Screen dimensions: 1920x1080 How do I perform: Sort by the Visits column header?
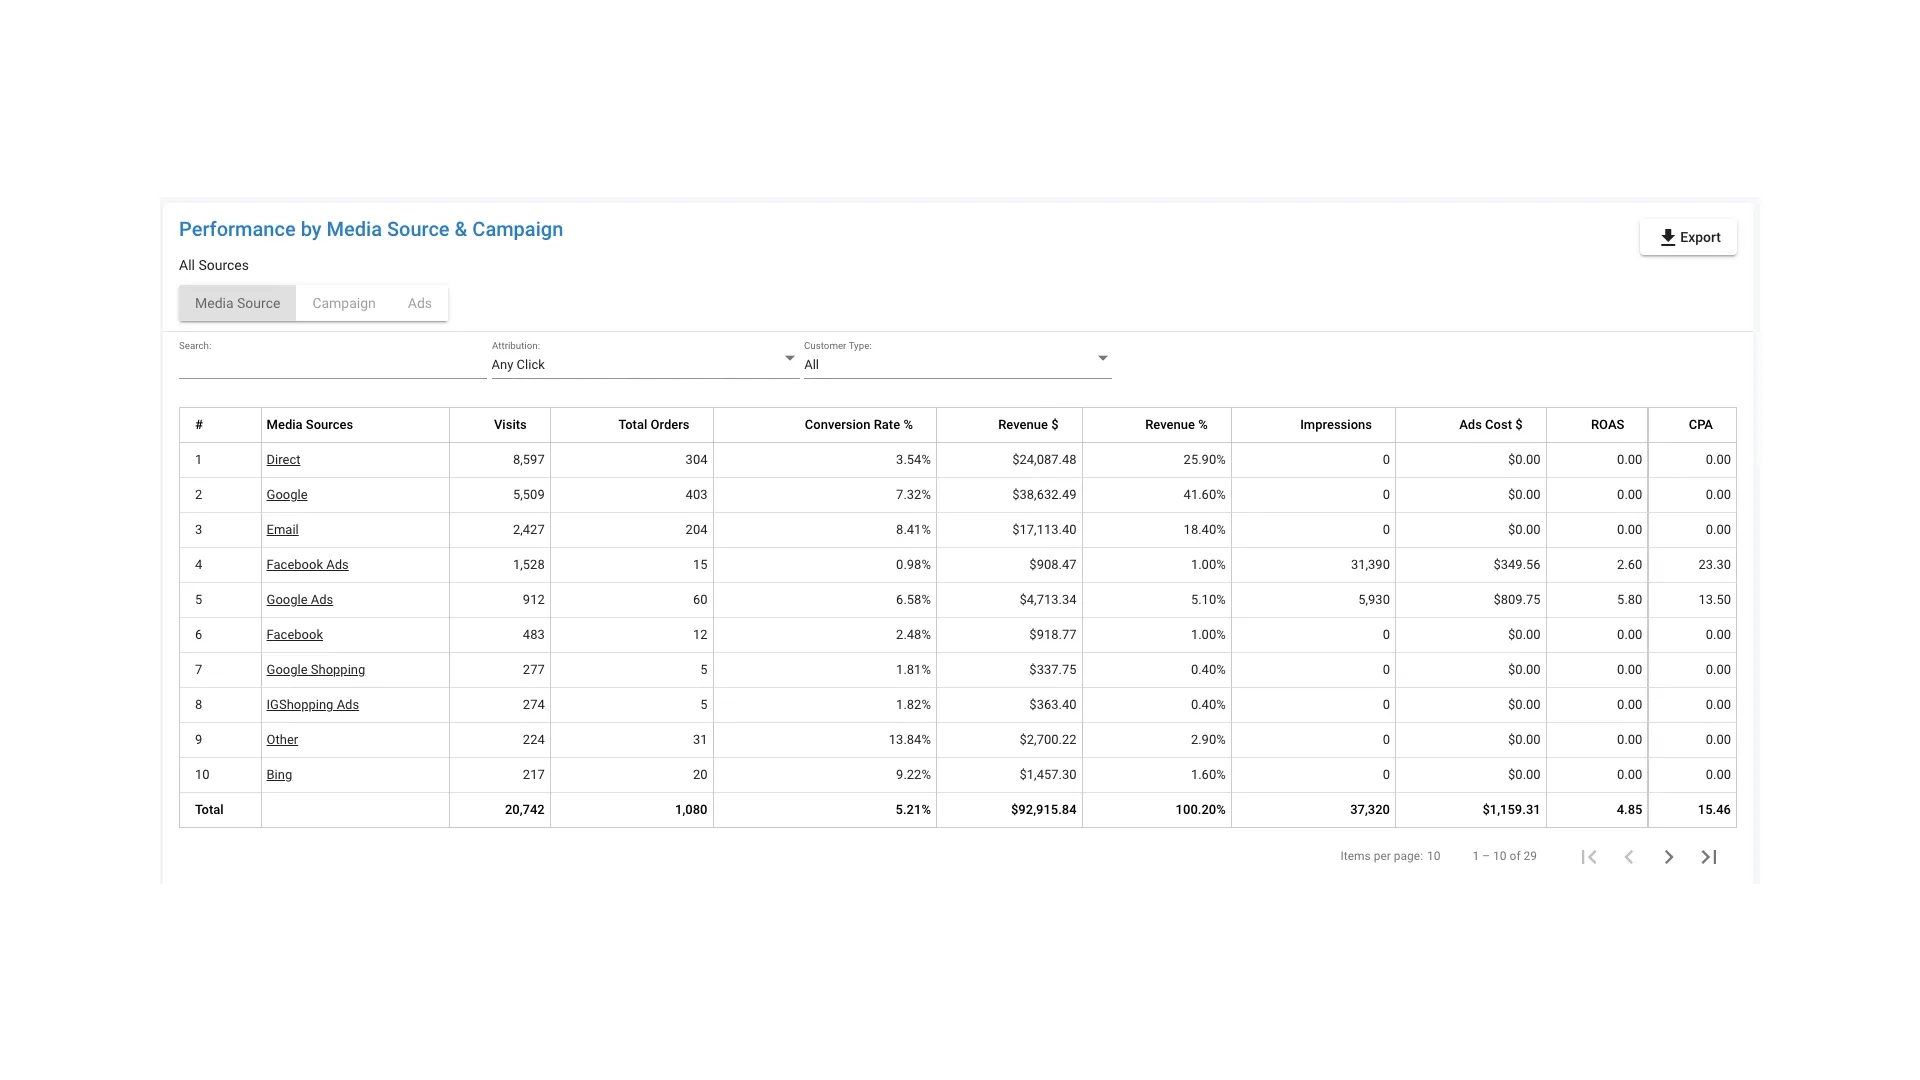click(x=509, y=425)
